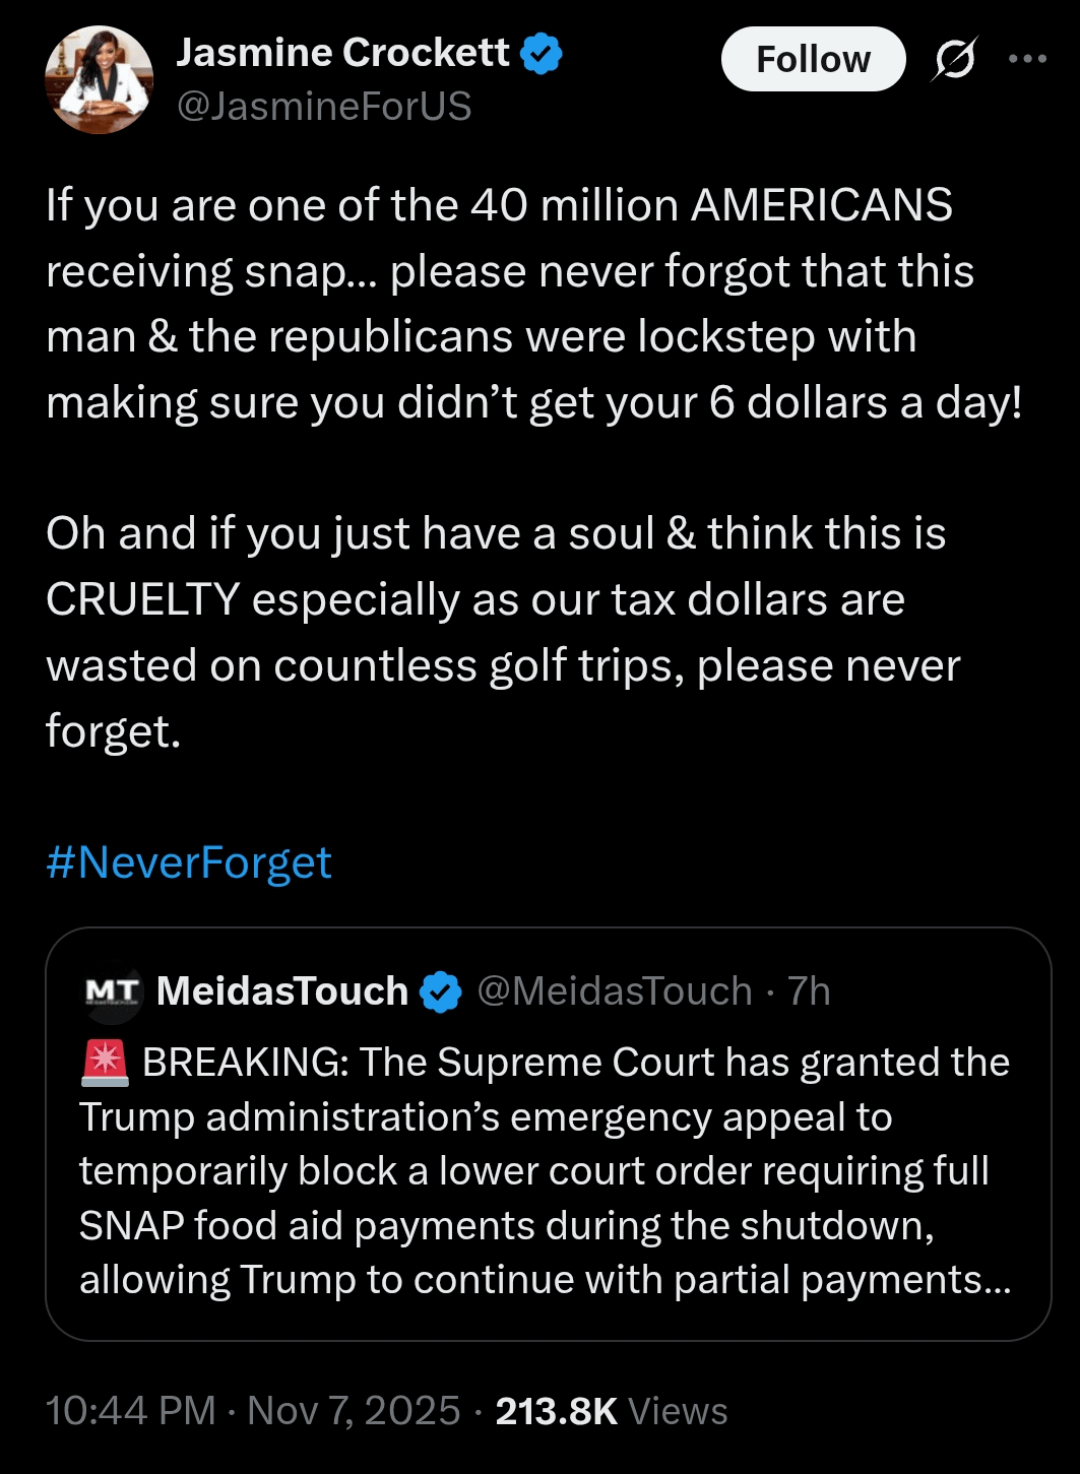Open the #NeverForget hashtag
Viewport: 1080px width, 1474px height.
(x=189, y=862)
